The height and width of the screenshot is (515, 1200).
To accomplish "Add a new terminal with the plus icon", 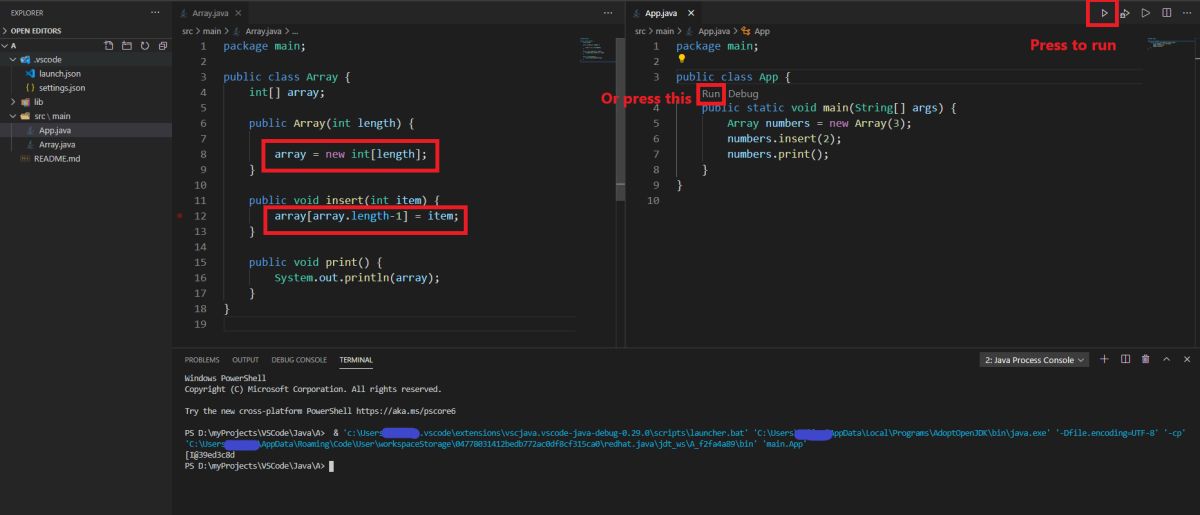I will (1105, 359).
